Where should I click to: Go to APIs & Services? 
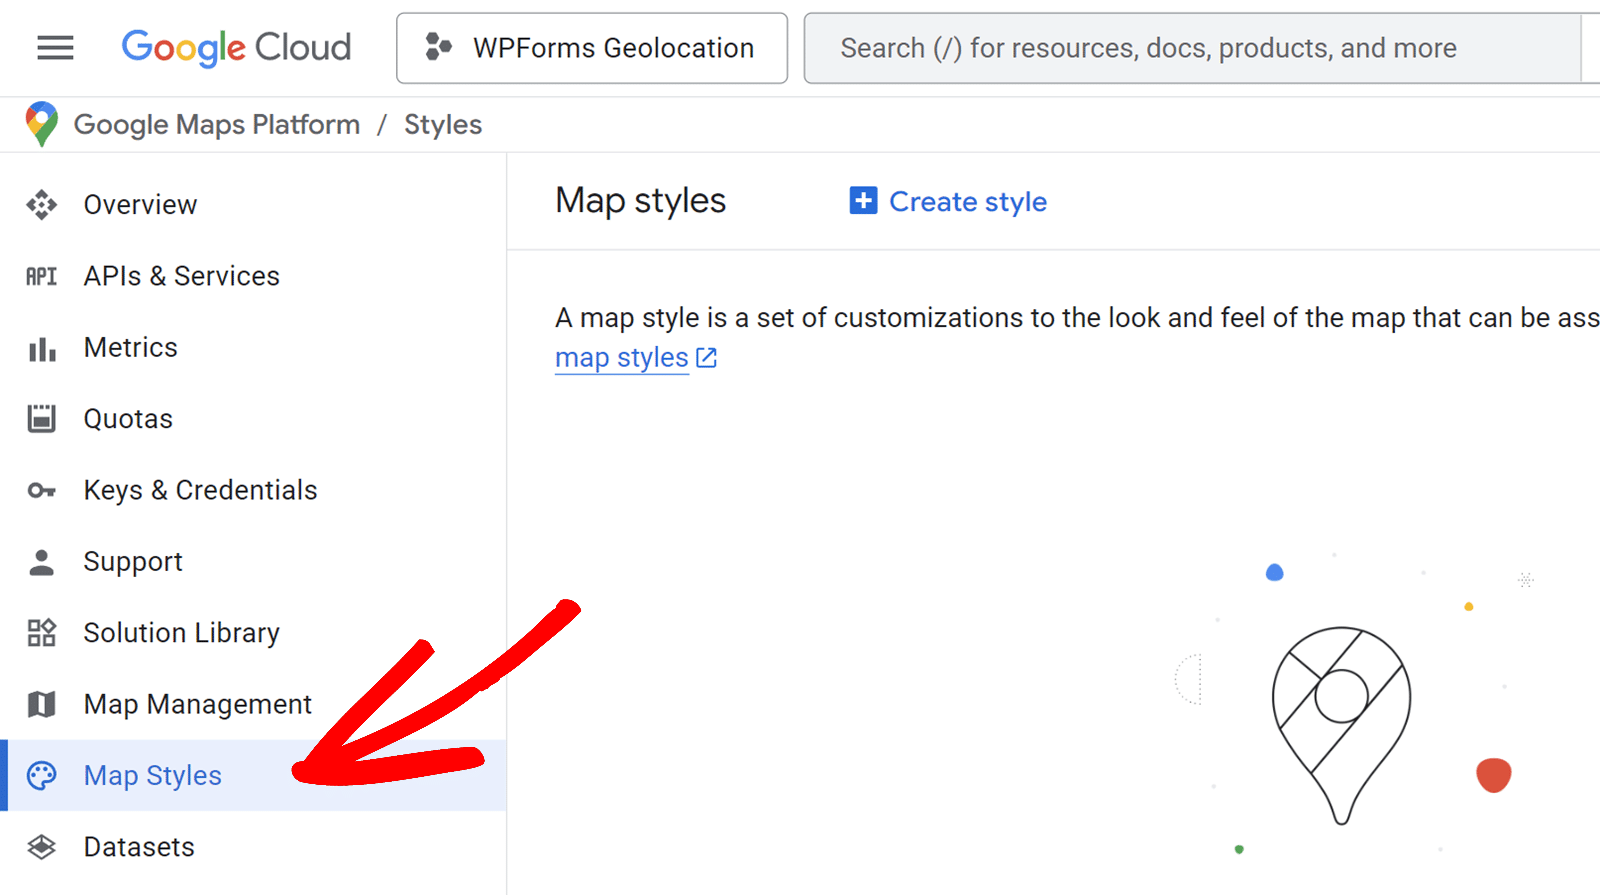(x=253, y=276)
